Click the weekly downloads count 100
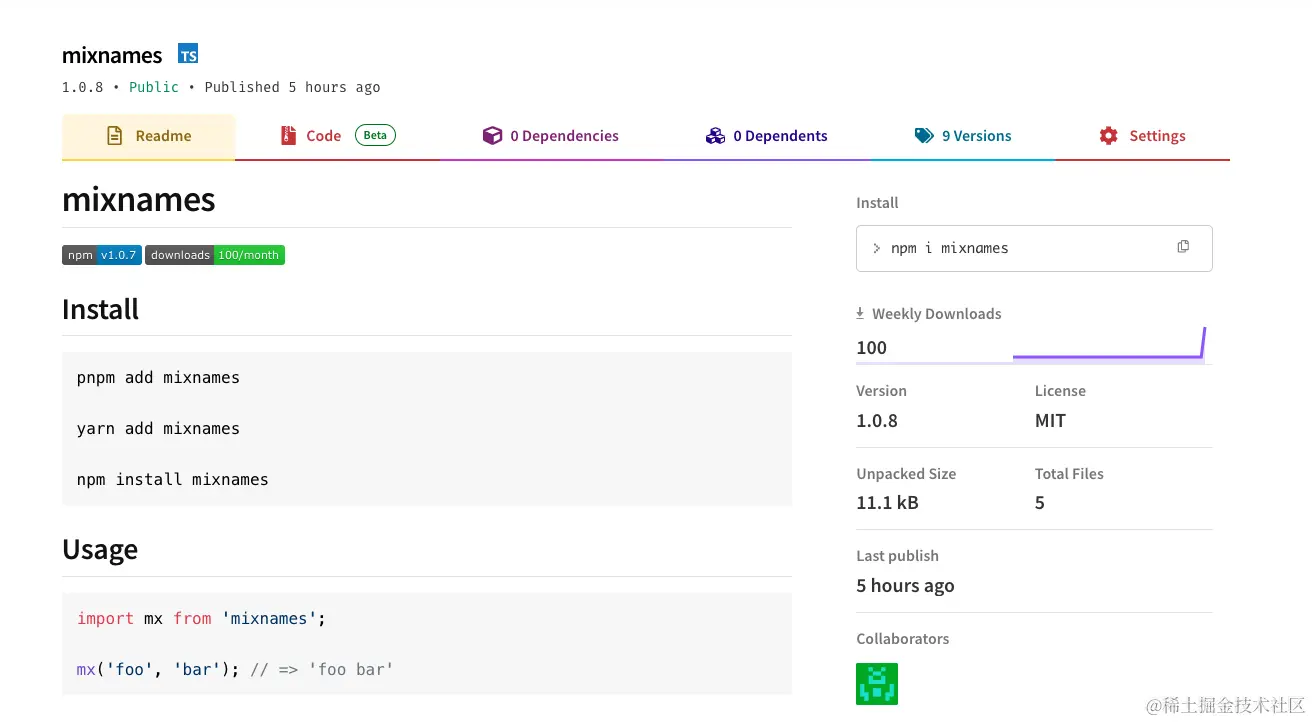The width and height of the screenshot is (1312, 722). click(871, 348)
